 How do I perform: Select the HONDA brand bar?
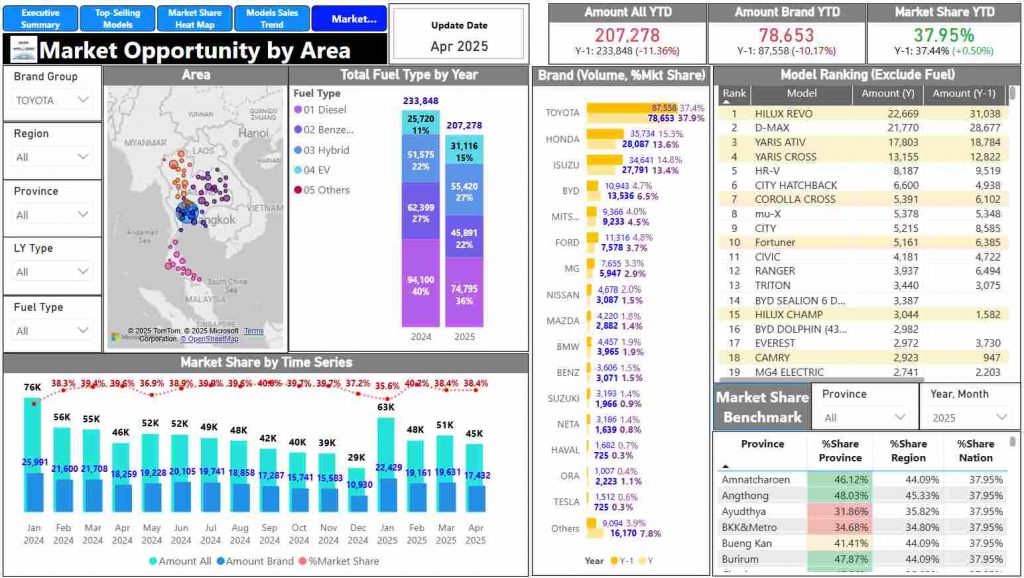click(x=605, y=133)
